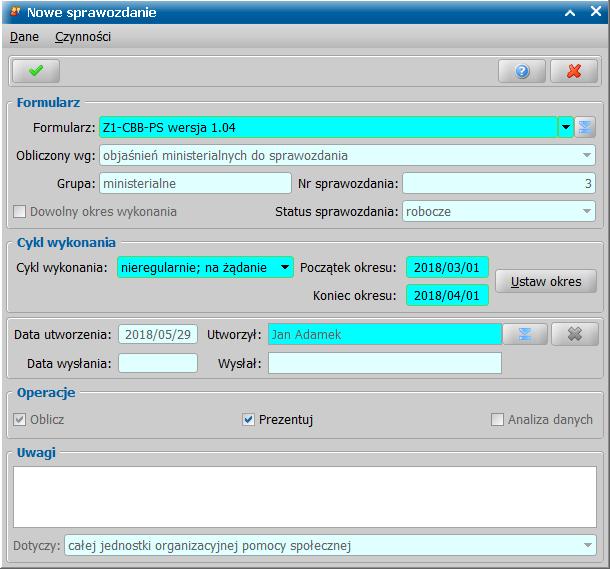610x569 pixels.
Task: Roll up window with title bar caret
Action: [x=570, y=13]
